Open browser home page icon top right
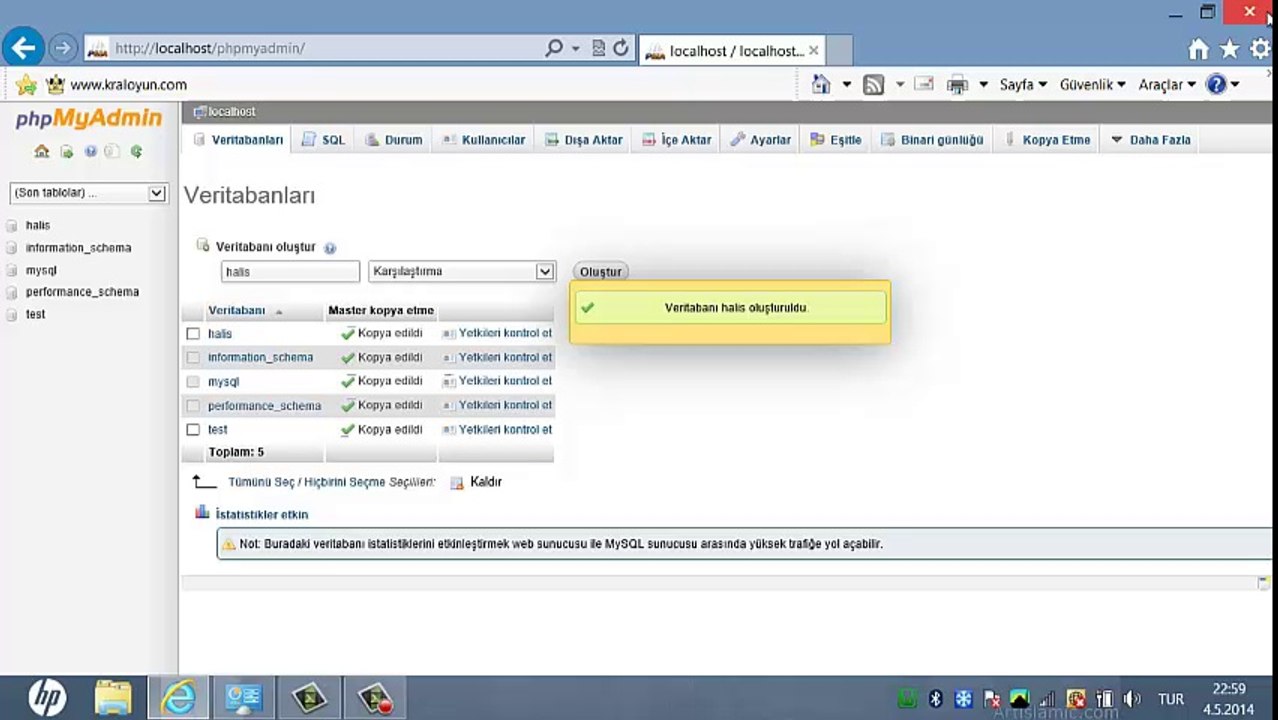1278x720 pixels. coord(1199,49)
